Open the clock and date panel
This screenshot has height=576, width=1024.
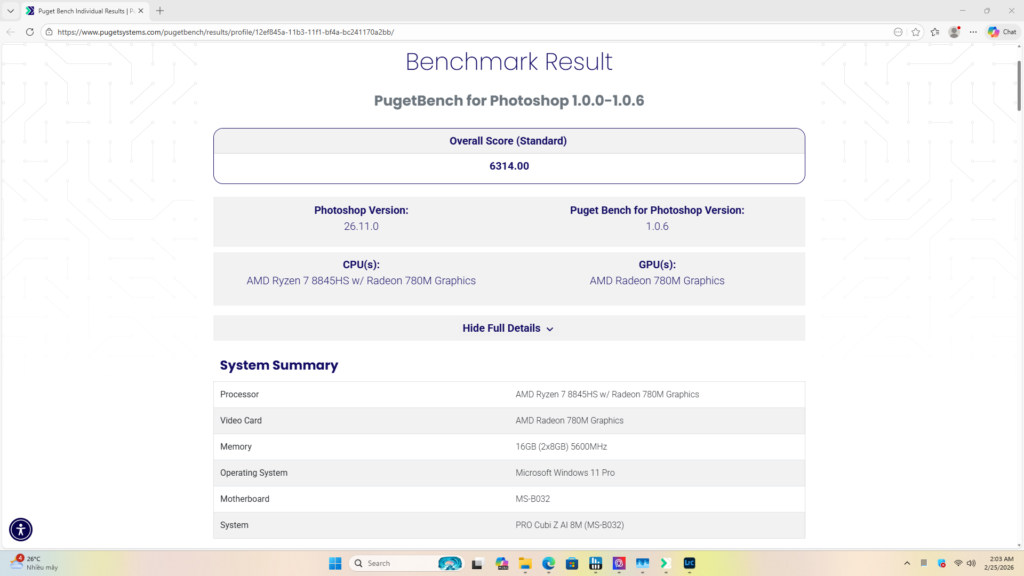(x=1000, y=563)
